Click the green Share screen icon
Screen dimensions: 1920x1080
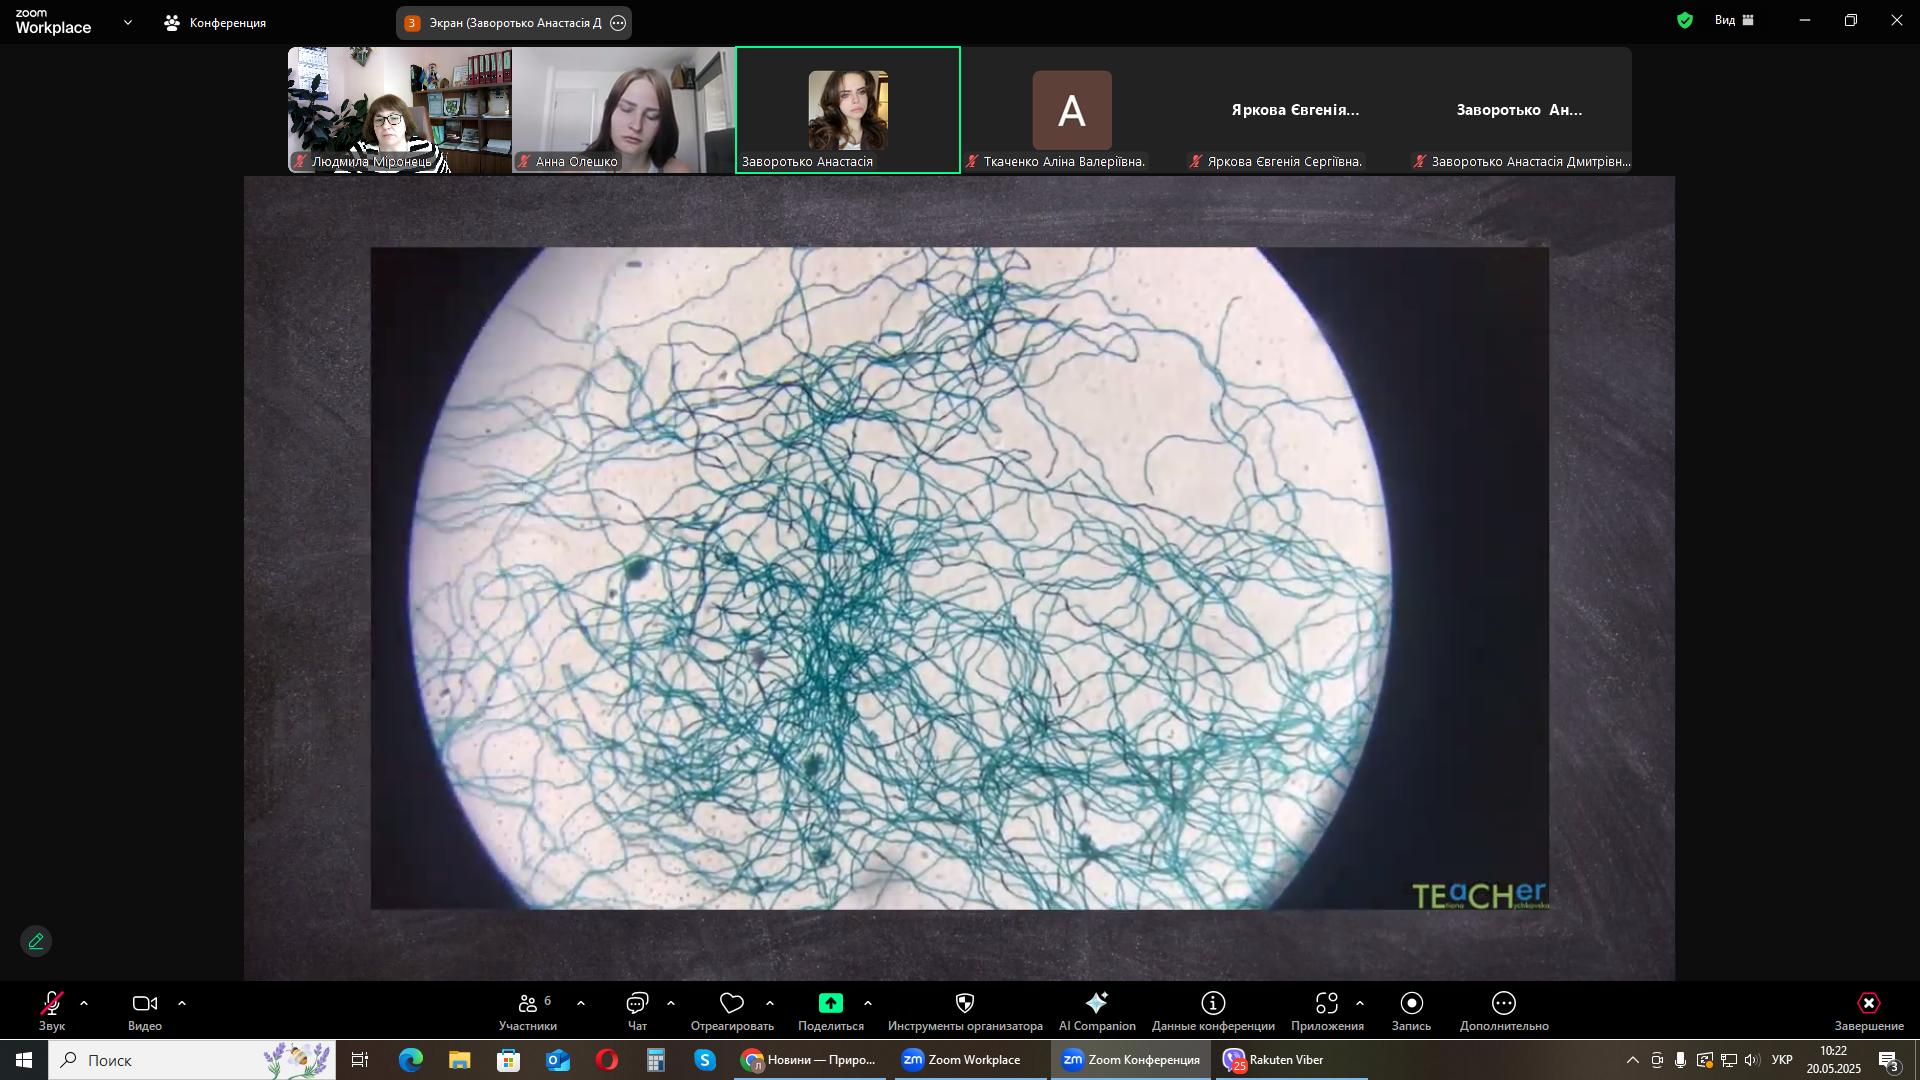[x=830, y=1004]
